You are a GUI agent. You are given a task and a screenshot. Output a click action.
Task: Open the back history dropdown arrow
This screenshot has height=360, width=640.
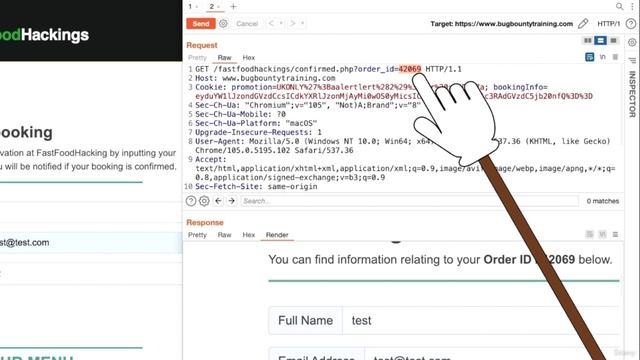click(281, 24)
